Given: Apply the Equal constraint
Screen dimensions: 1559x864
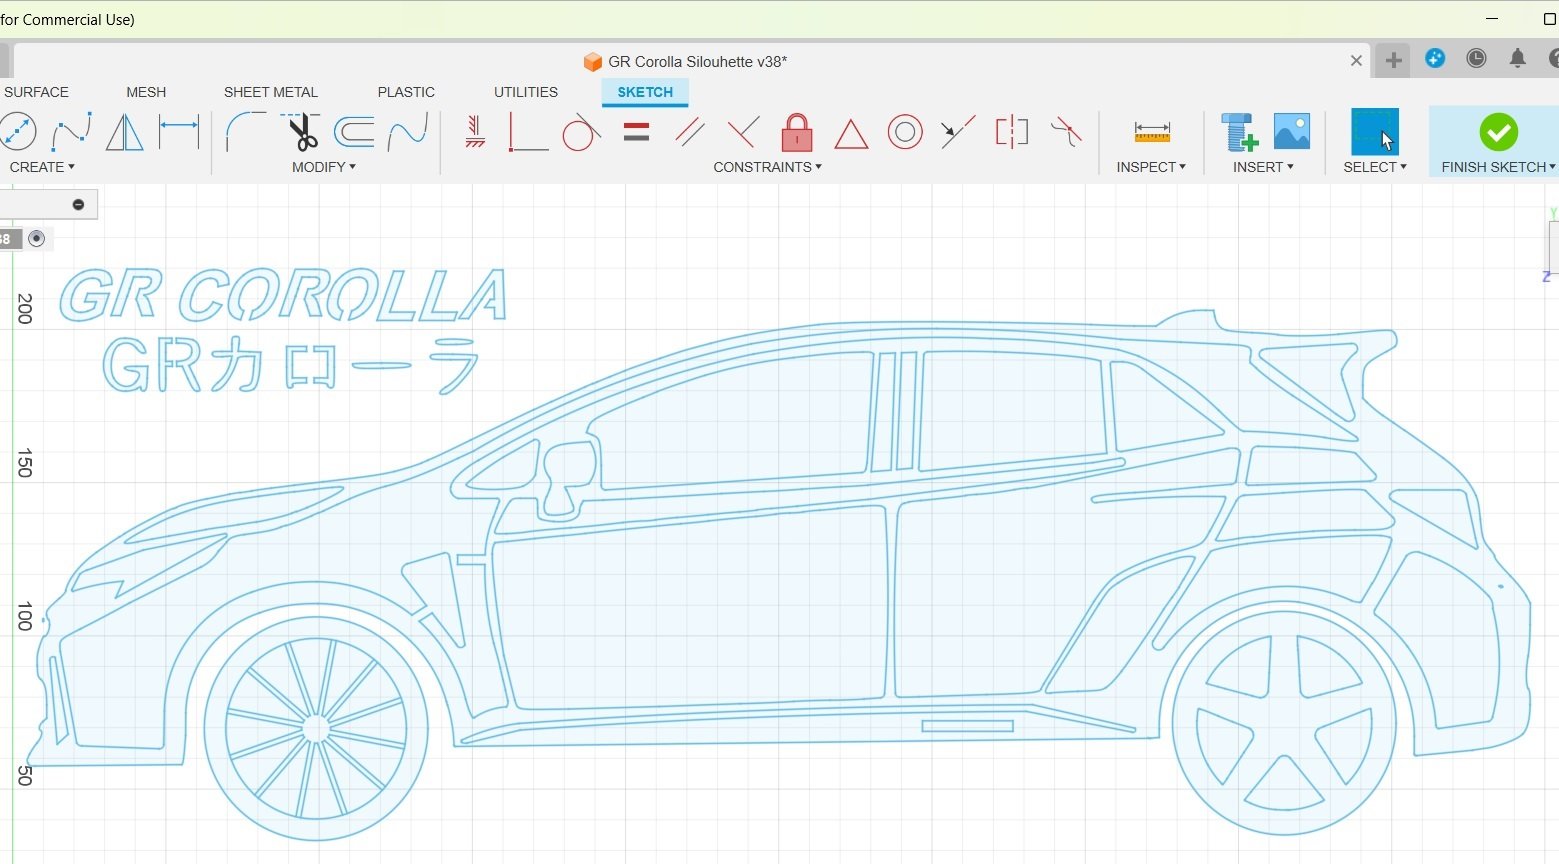Looking at the screenshot, I should click(x=636, y=132).
